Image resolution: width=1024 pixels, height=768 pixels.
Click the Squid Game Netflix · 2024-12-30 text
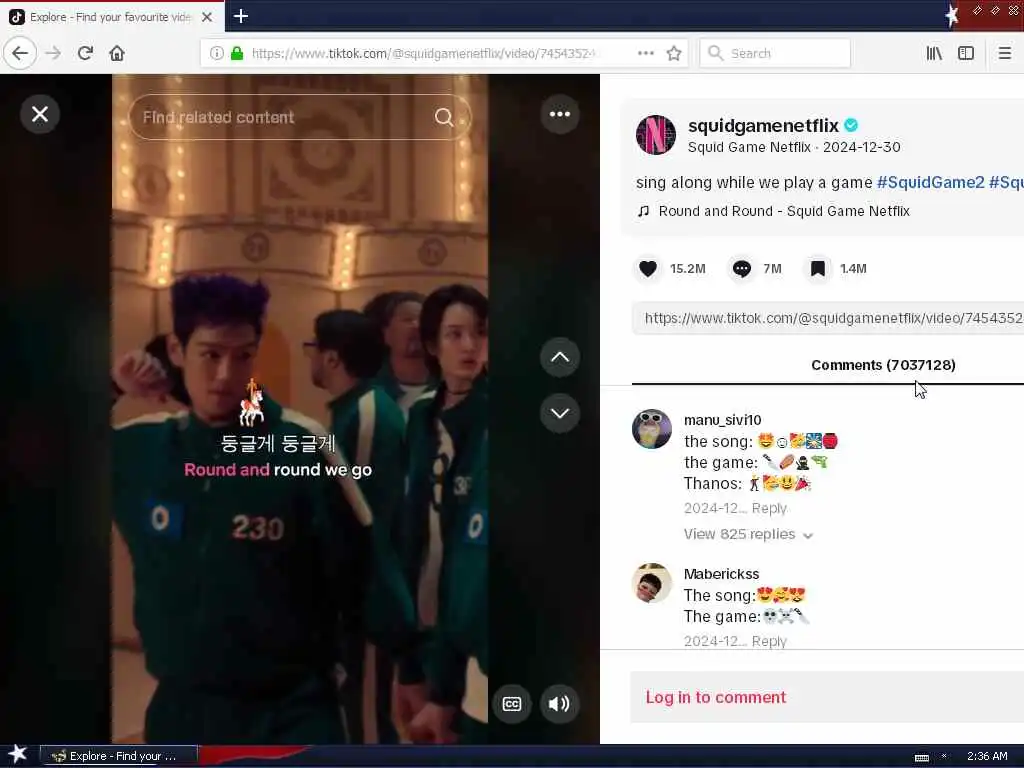click(793, 147)
